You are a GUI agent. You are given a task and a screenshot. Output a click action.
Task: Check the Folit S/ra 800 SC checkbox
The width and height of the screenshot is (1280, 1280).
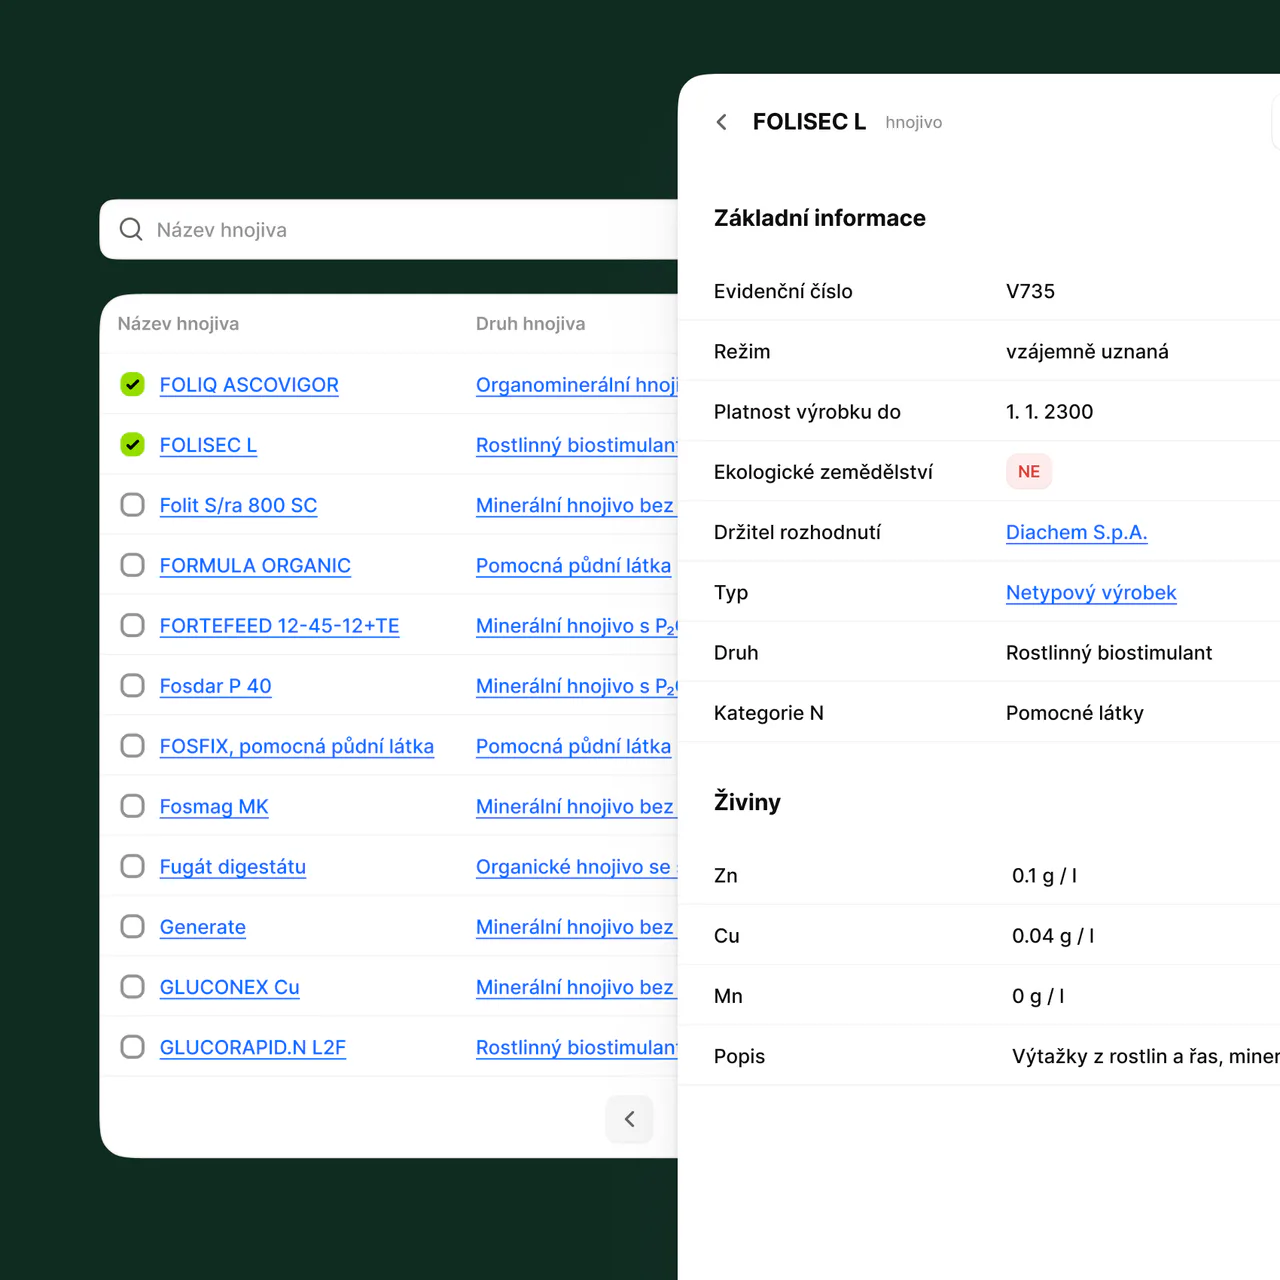[132, 505]
